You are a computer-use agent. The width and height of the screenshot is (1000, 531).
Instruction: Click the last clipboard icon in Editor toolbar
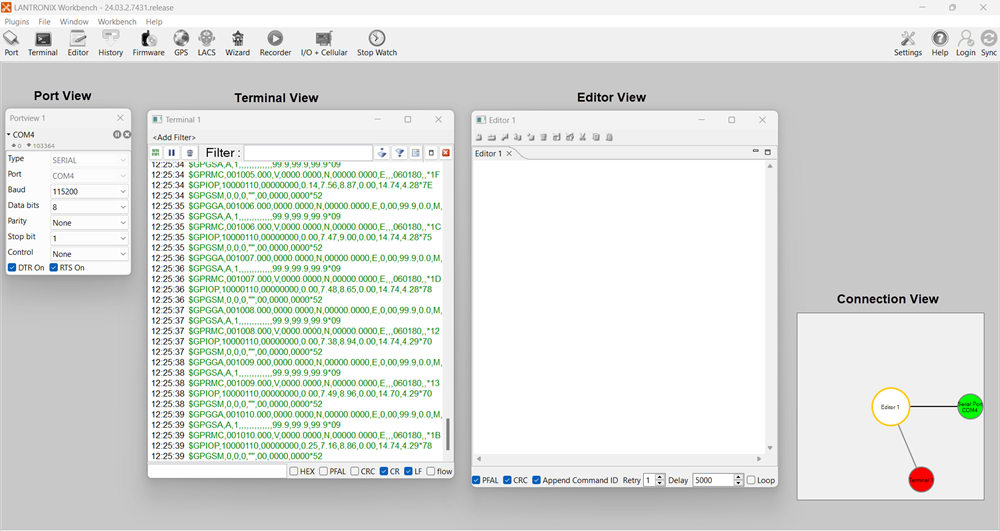(x=609, y=137)
